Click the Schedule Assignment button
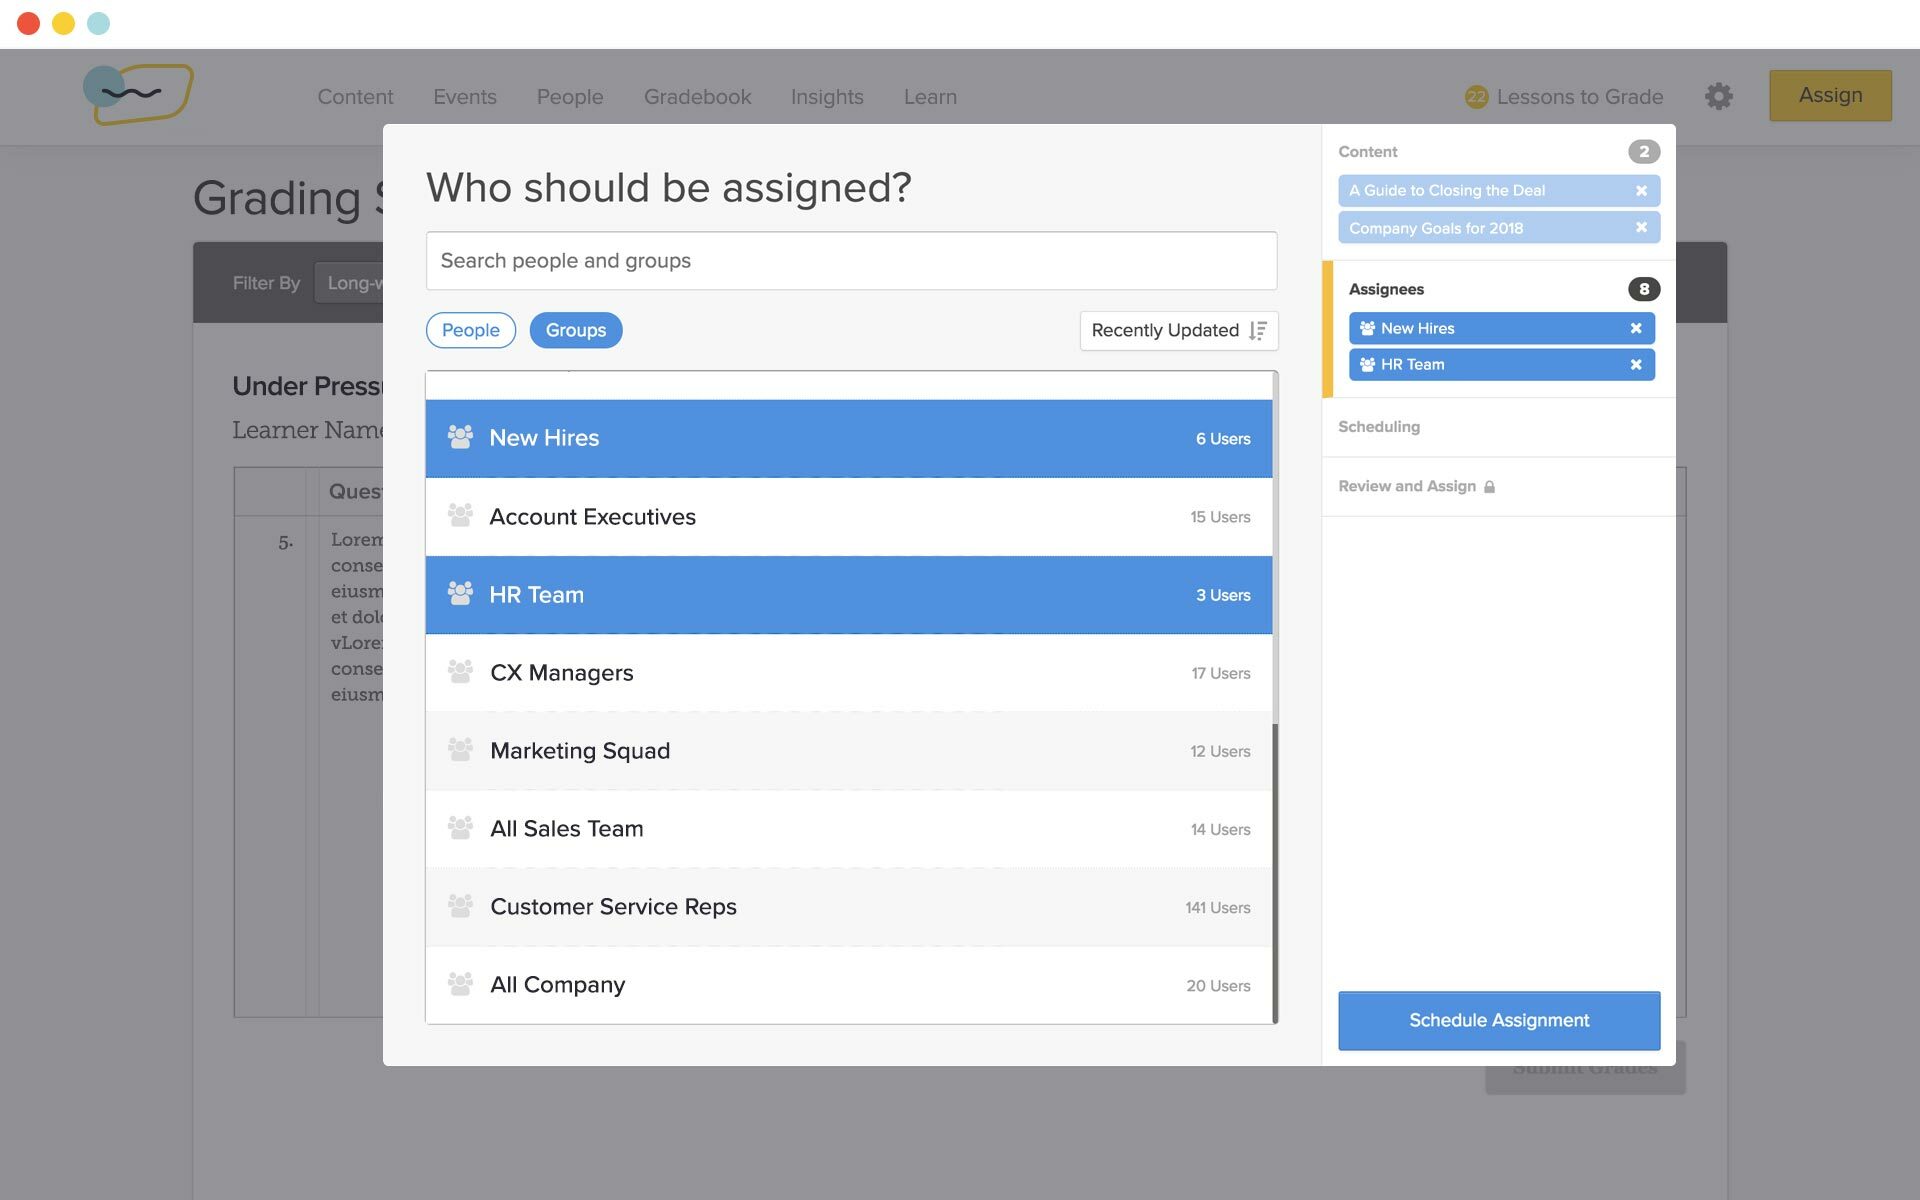Screen dimensions: 1920x1200 pos(1497,1020)
